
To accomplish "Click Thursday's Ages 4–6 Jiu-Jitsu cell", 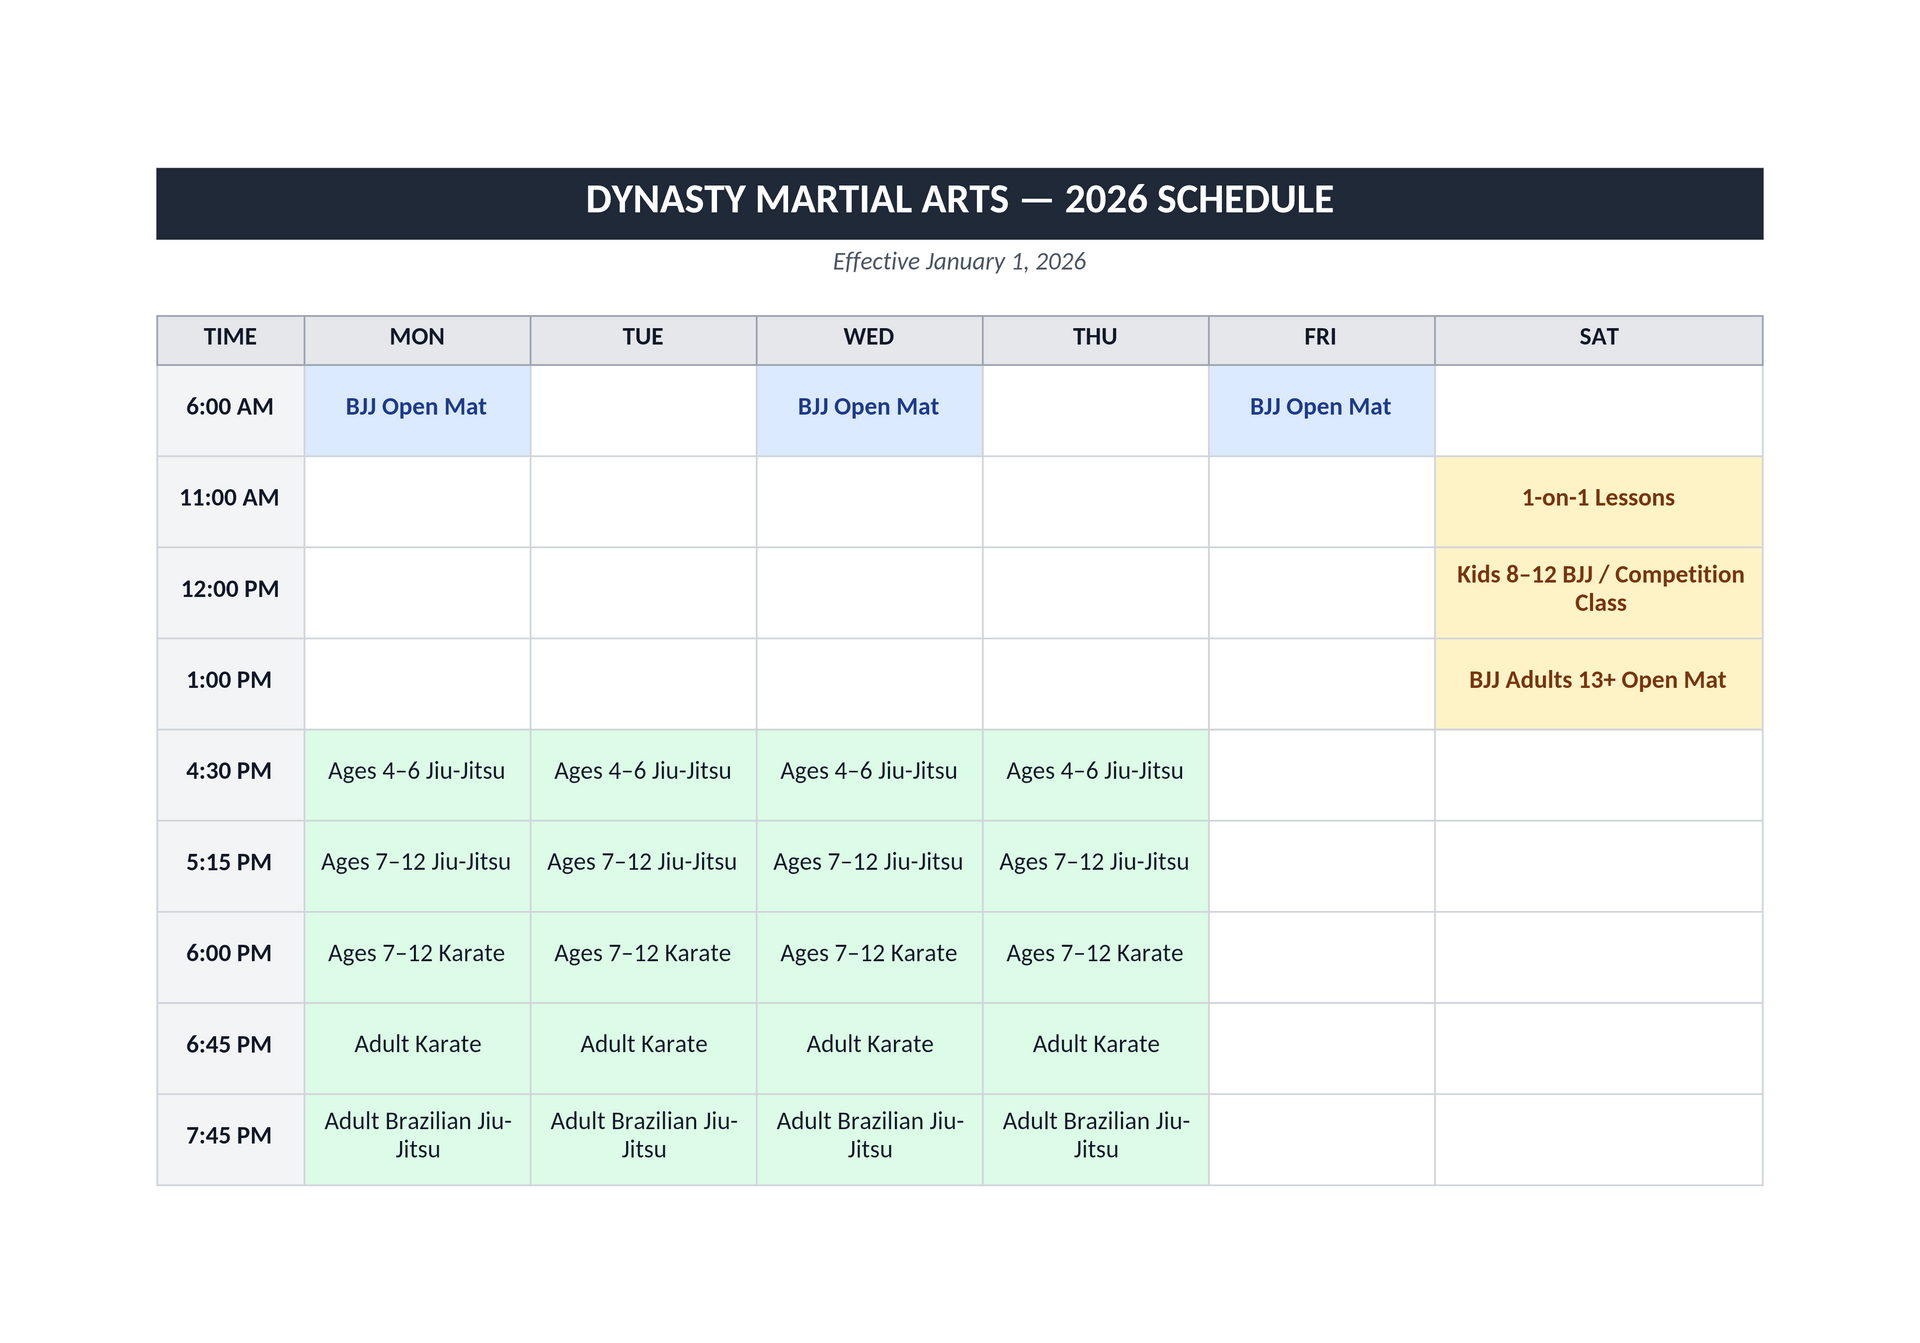I will [x=1095, y=775].
